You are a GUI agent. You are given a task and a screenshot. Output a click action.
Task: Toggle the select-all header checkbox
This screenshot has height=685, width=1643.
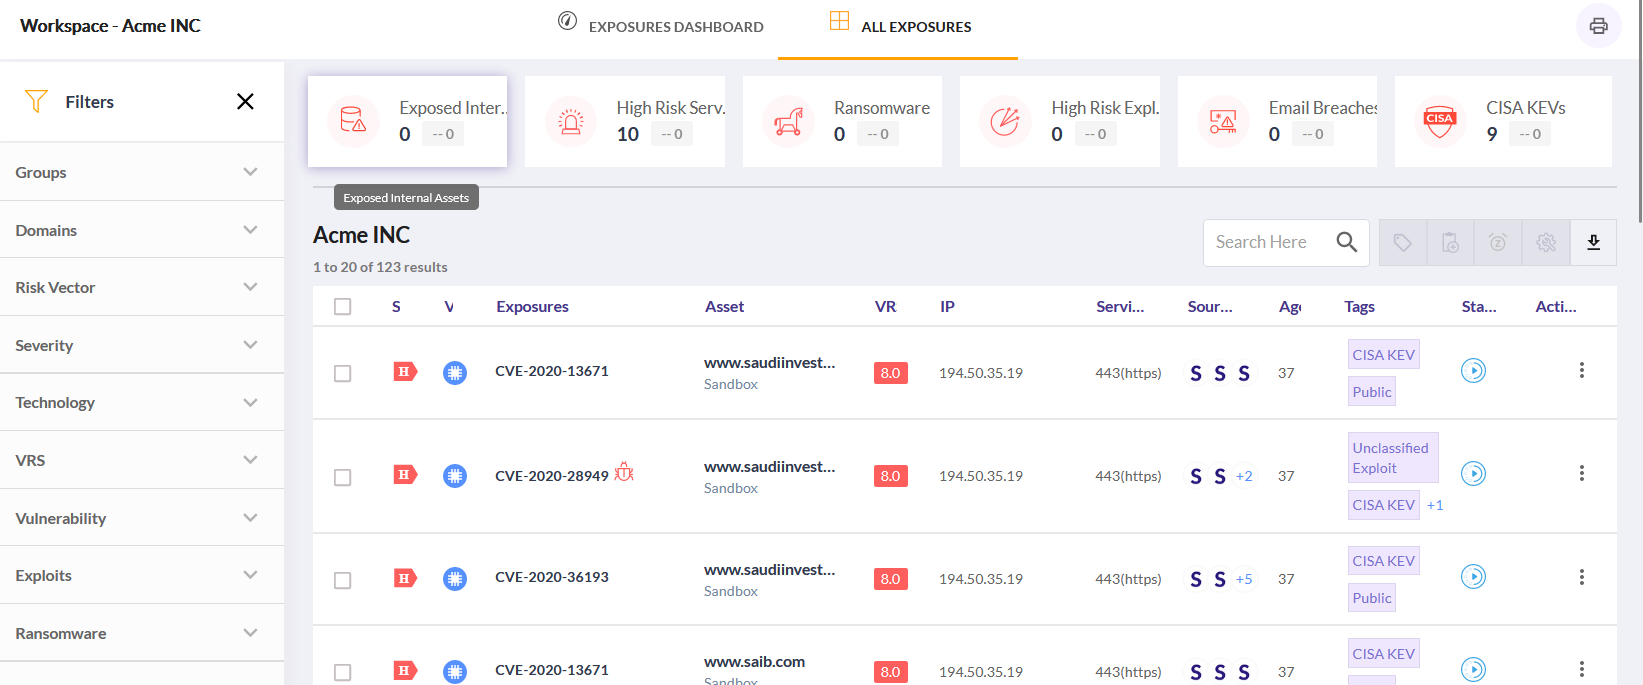tap(343, 307)
